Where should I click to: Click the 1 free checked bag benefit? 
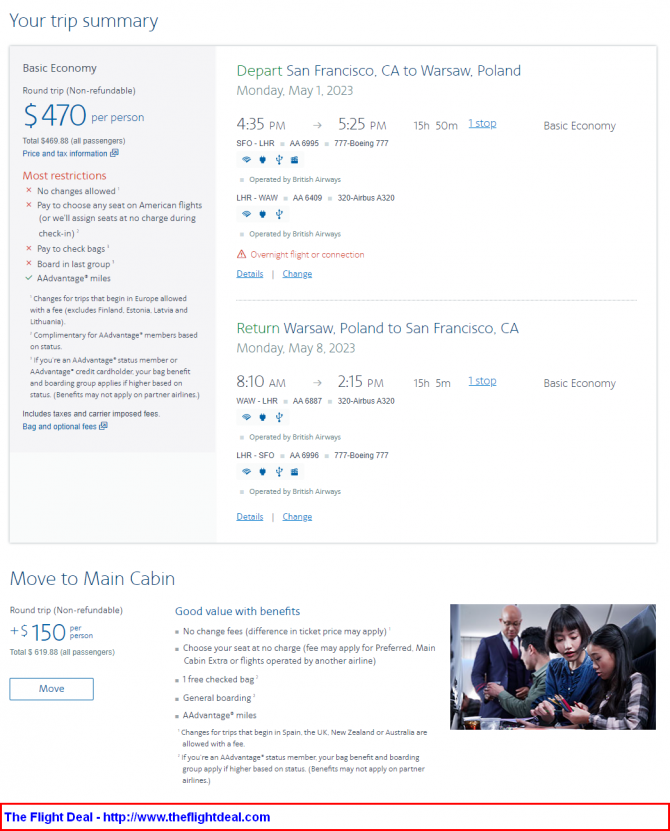(218, 679)
